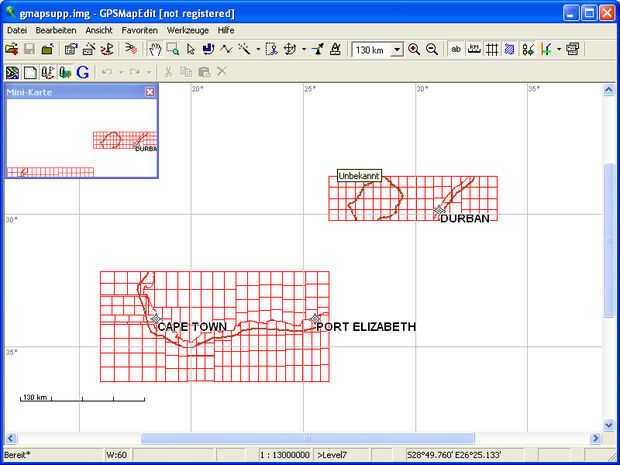Select the Transform crosshair tool
The width and height of the screenshot is (620, 465).
coord(290,49)
